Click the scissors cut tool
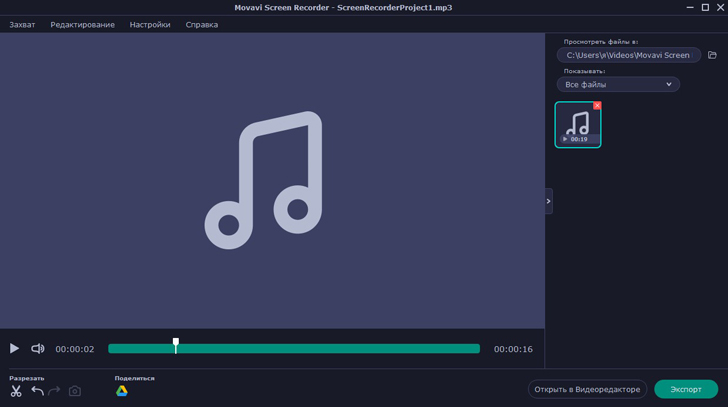This screenshot has width=728, height=407. point(16,391)
